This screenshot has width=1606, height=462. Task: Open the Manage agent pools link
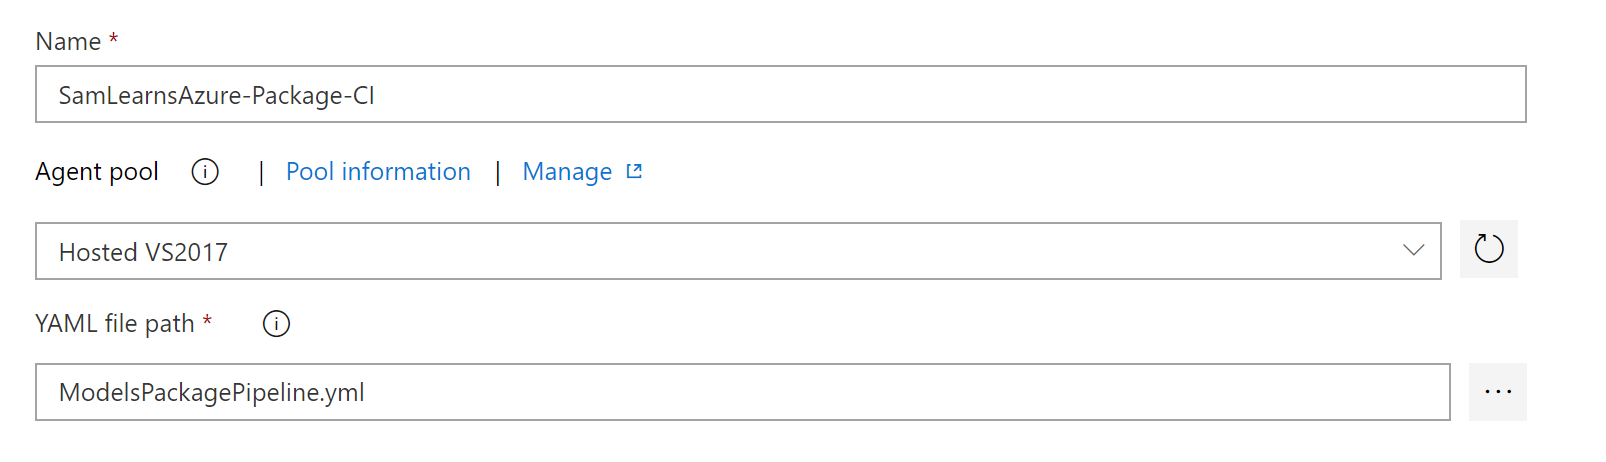click(567, 172)
